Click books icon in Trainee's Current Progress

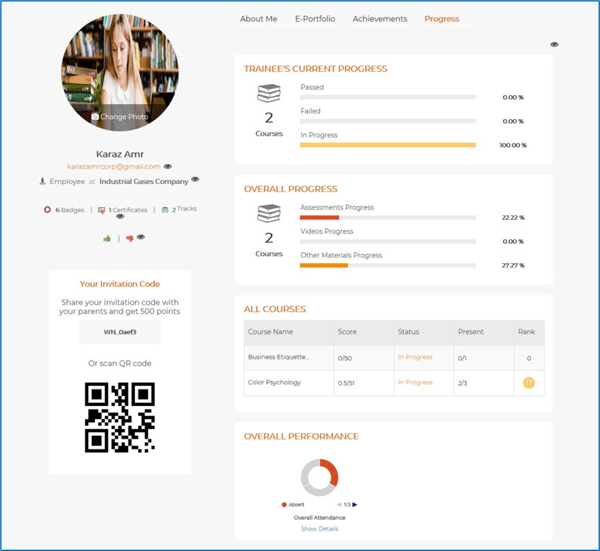269,93
